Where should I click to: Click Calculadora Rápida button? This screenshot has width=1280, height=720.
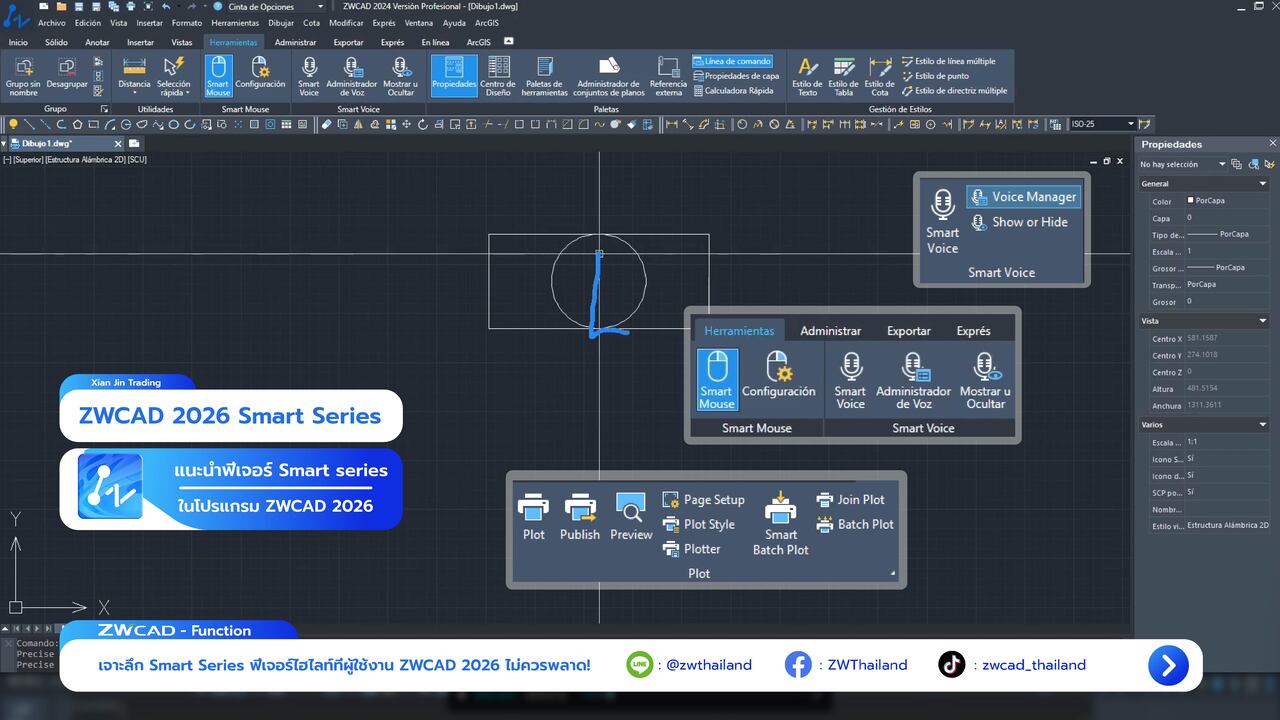(733, 91)
